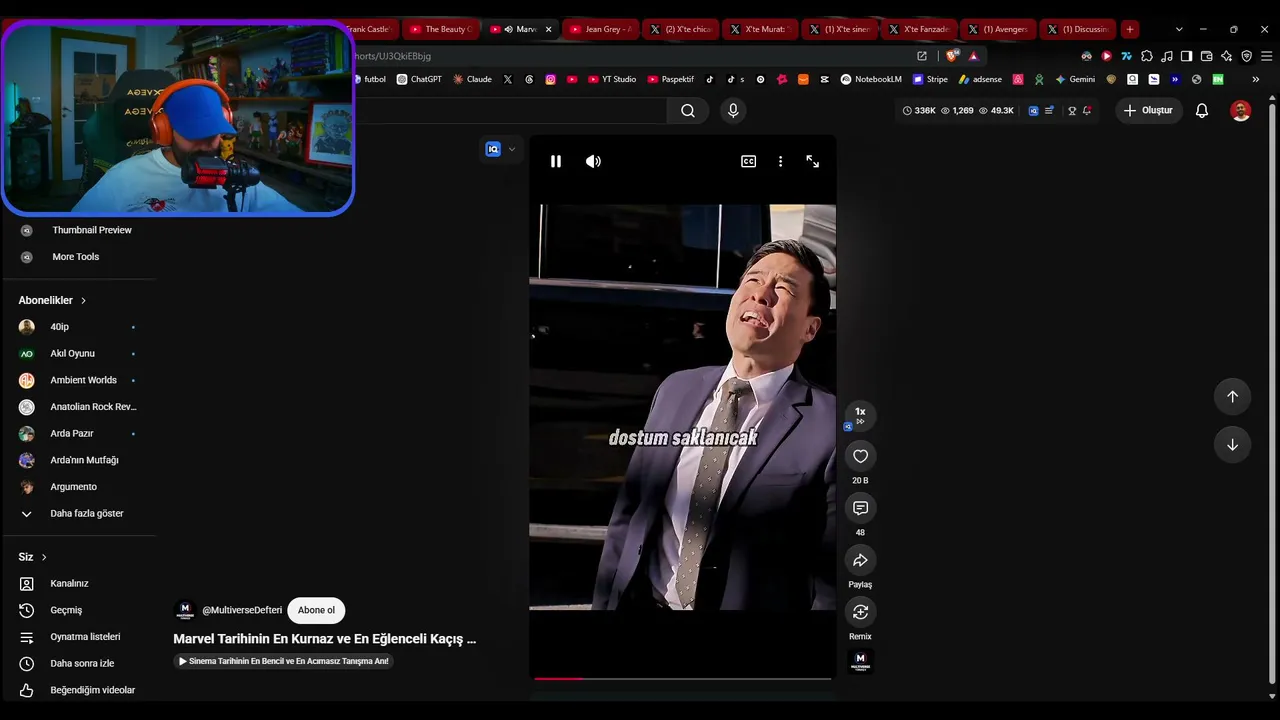Screen dimensions: 1280x720
Task: Toggle closed captions on the Short
Action: coord(748,161)
